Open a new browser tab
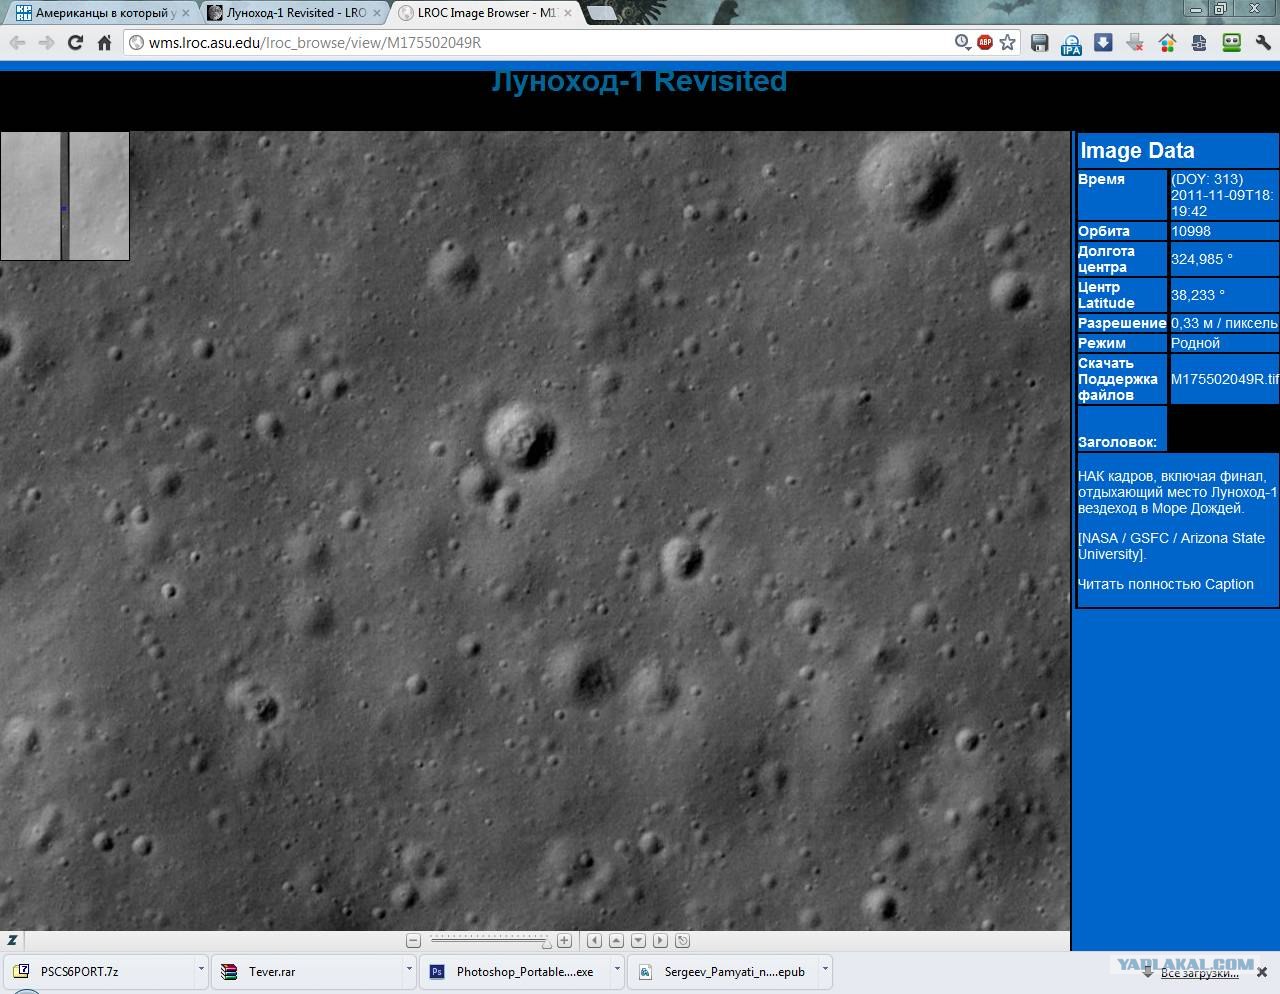 [x=600, y=13]
